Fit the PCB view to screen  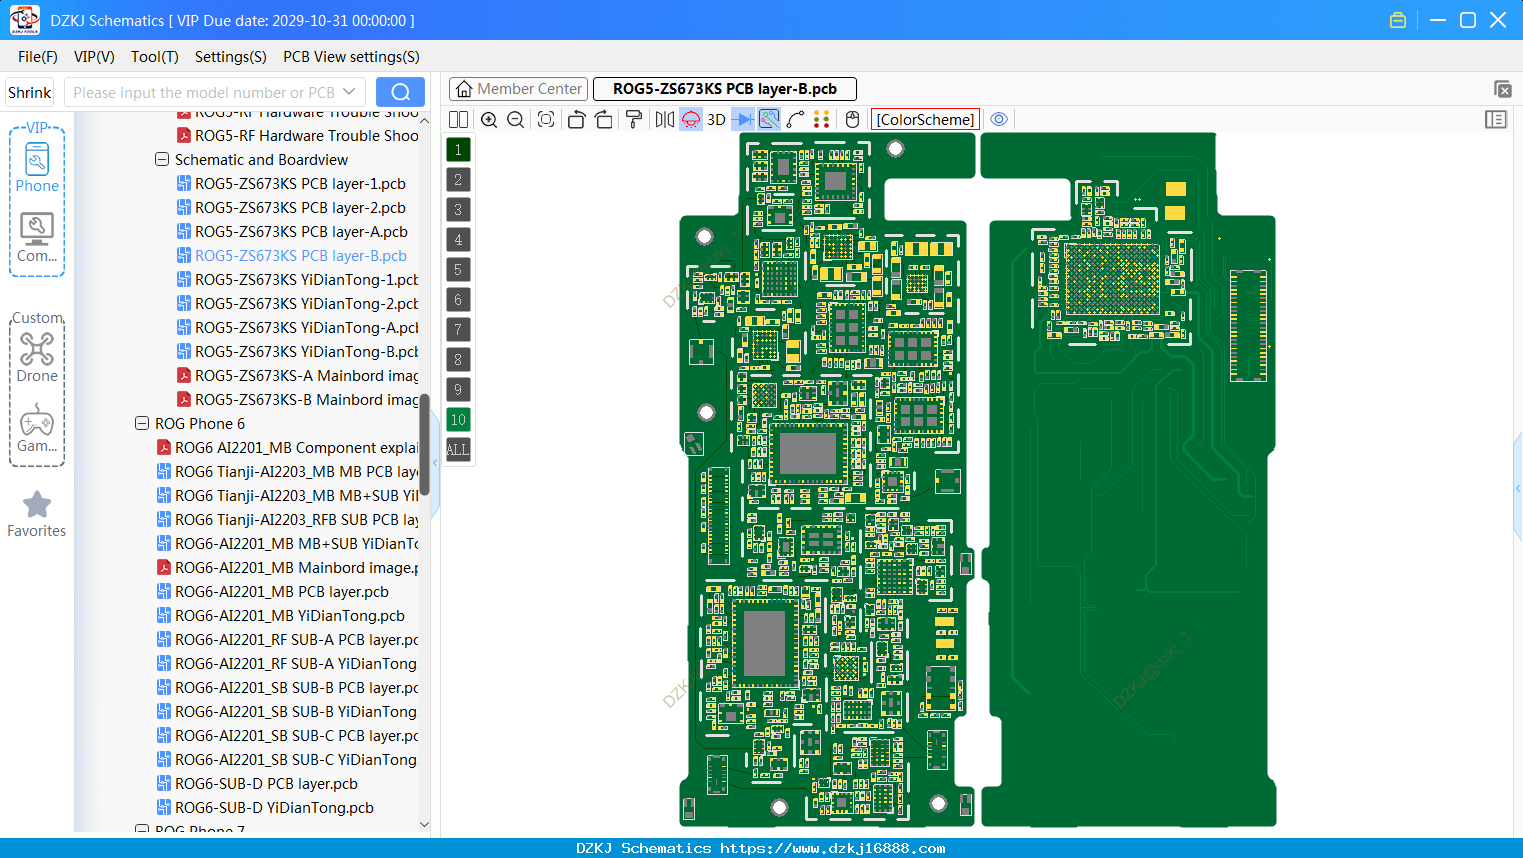coord(546,120)
